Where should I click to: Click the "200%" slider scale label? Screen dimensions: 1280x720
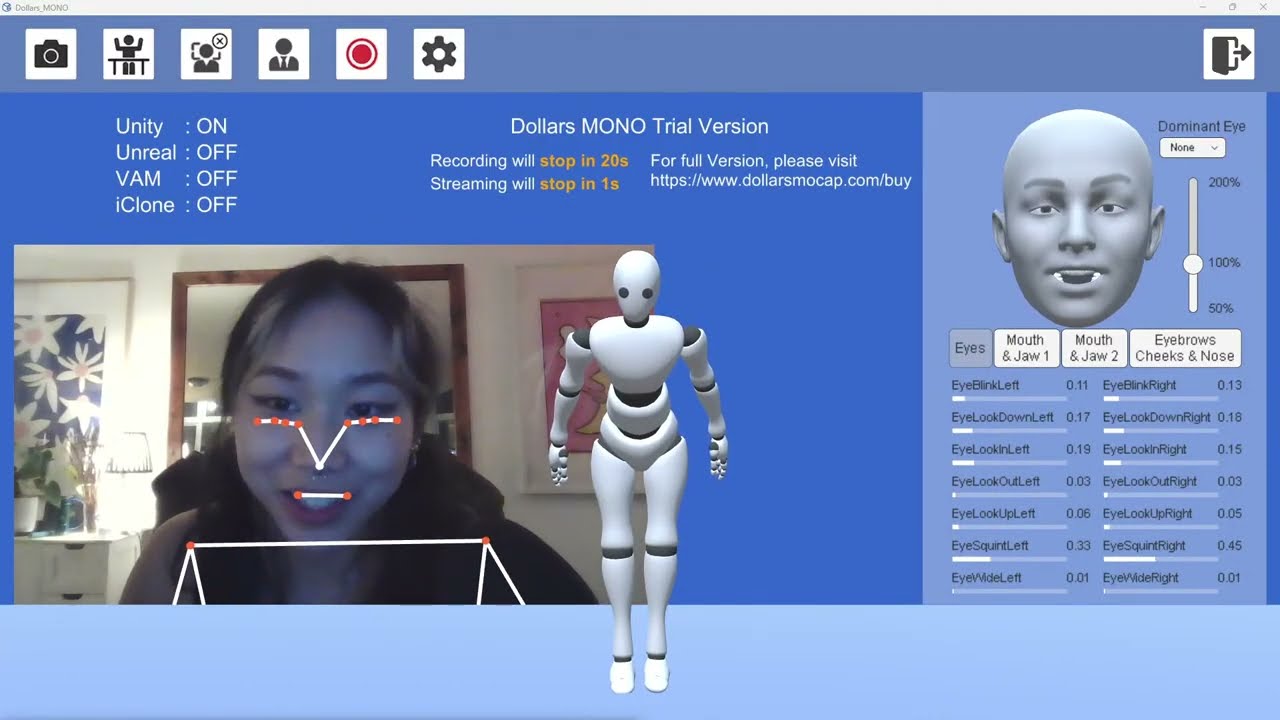coord(1225,183)
